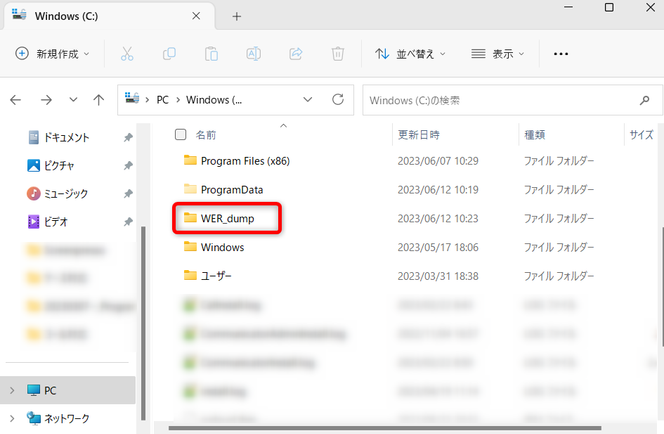Viewport: 664px width, 434px height.
Task: Click the Copy icon in toolbar
Action: 169,54
